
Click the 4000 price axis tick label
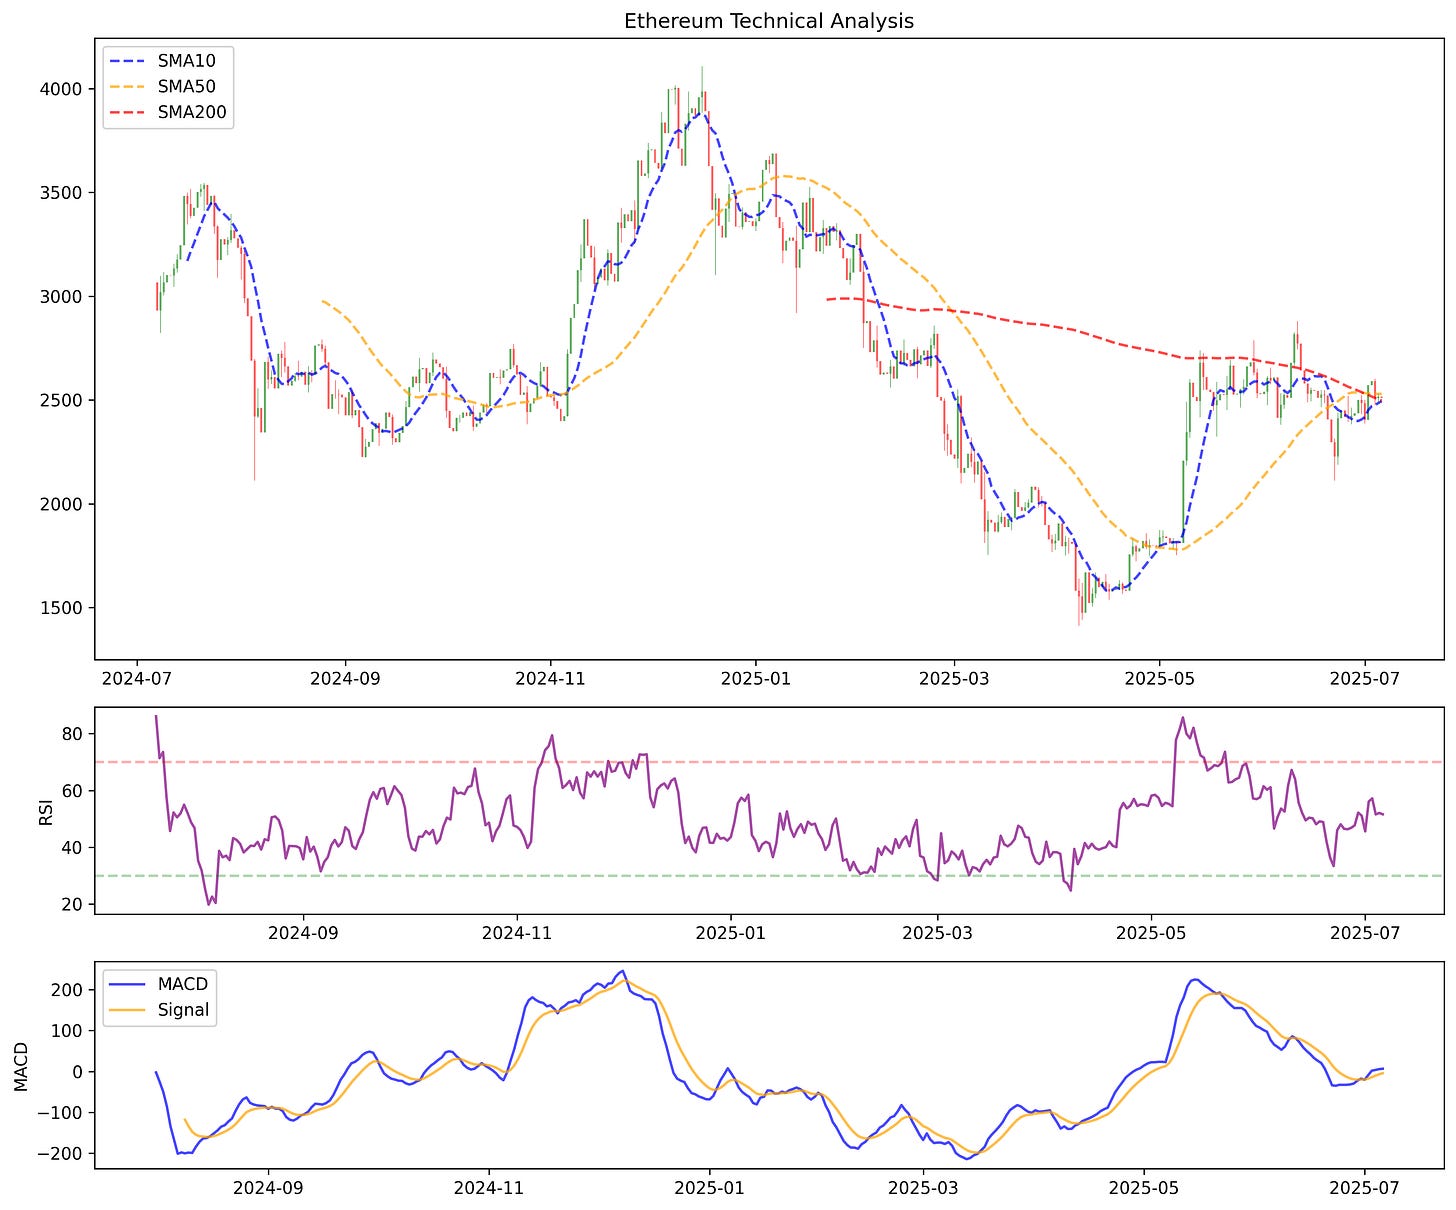point(63,89)
